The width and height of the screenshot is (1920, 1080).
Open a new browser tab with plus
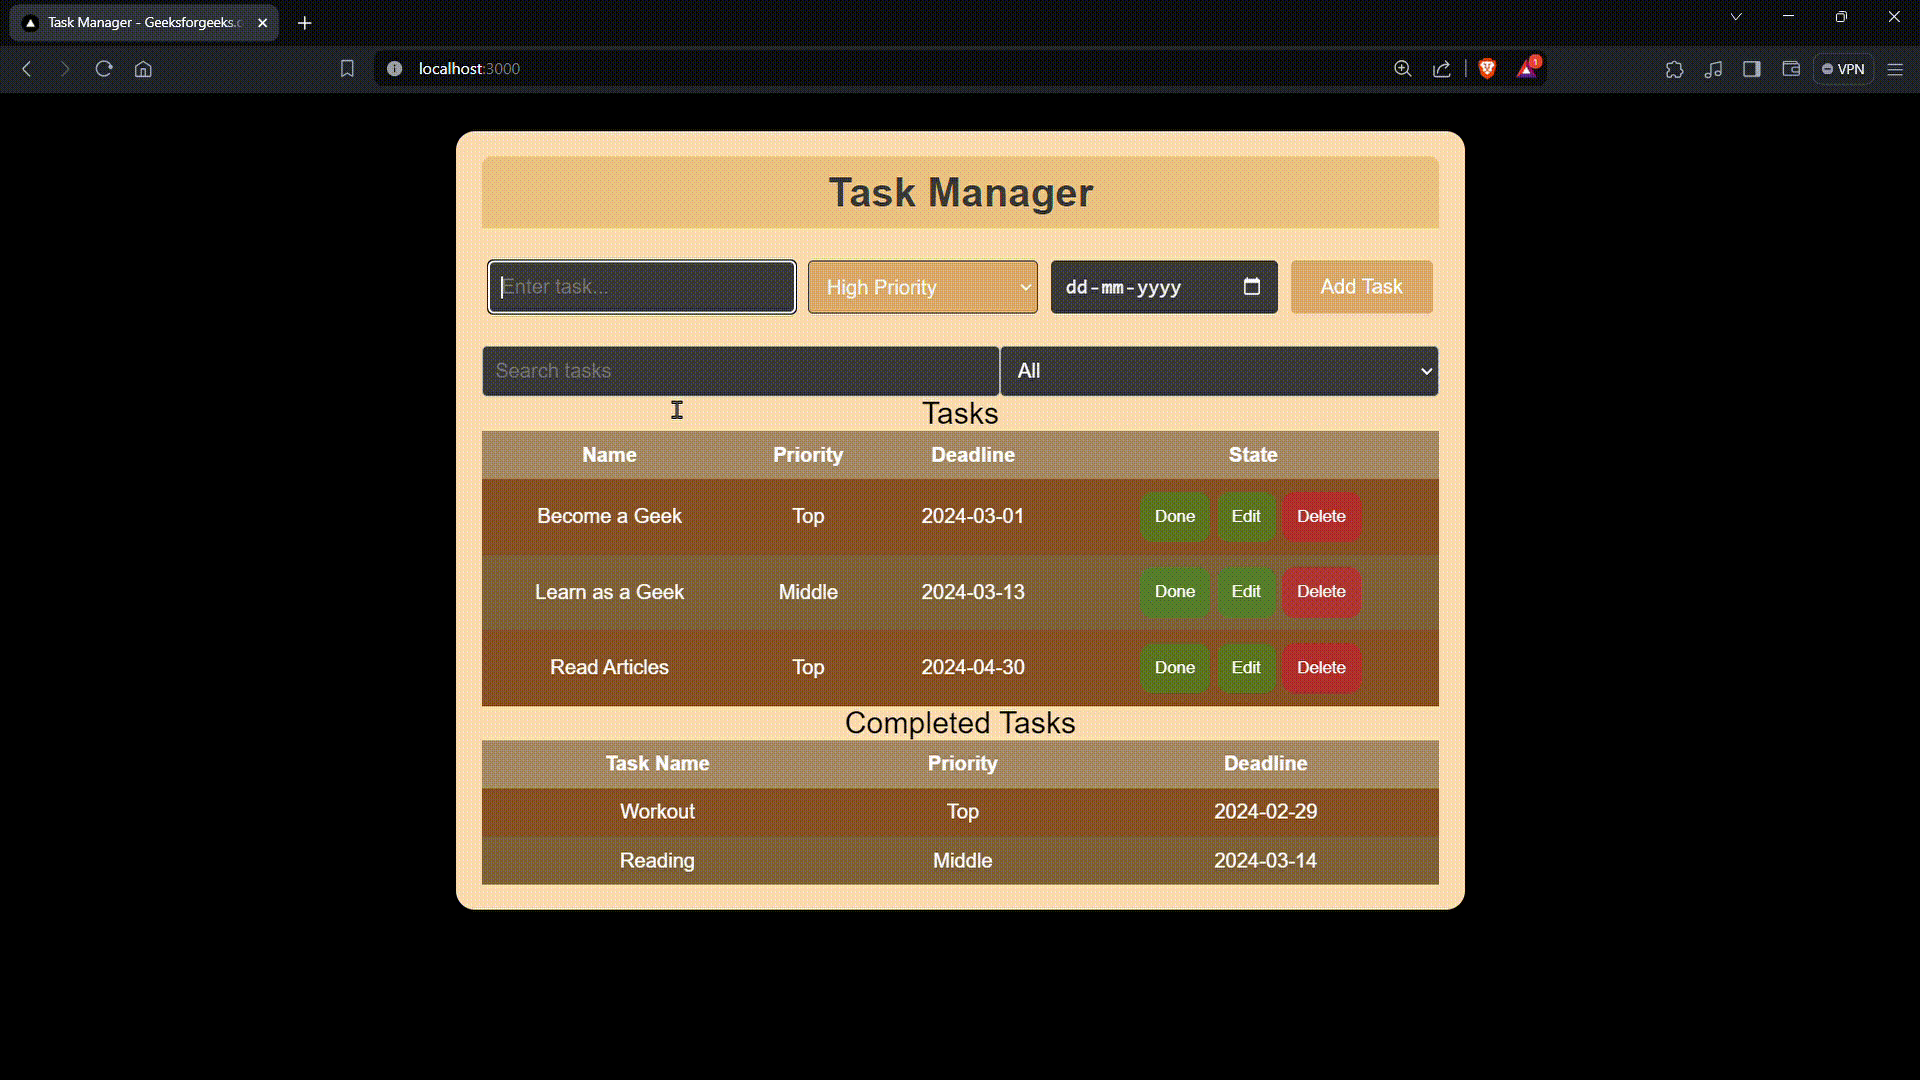pyautogui.click(x=305, y=23)
